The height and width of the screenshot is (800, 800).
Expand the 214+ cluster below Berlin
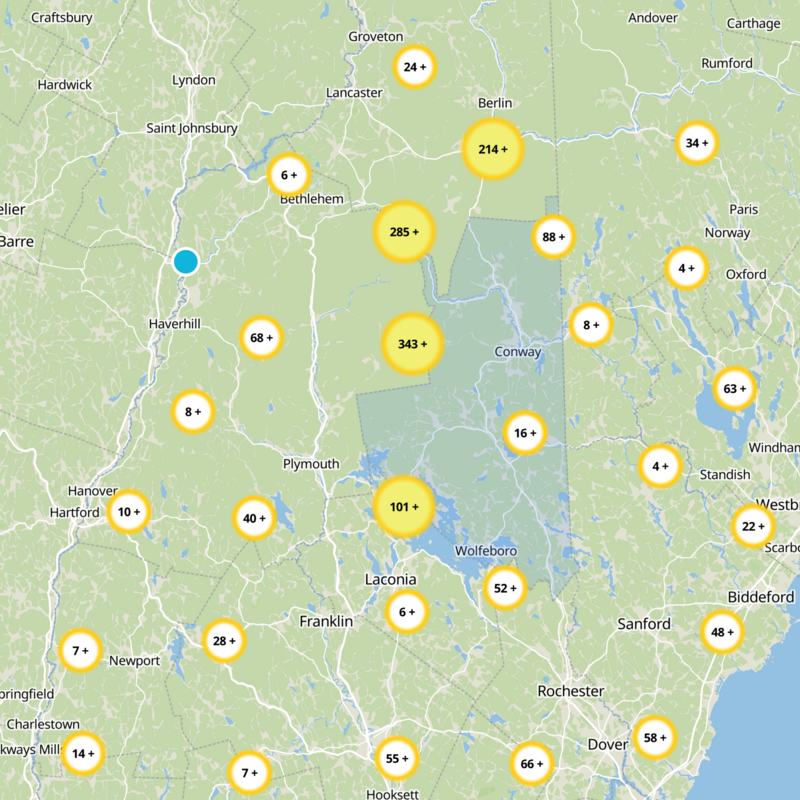(493, 149)
